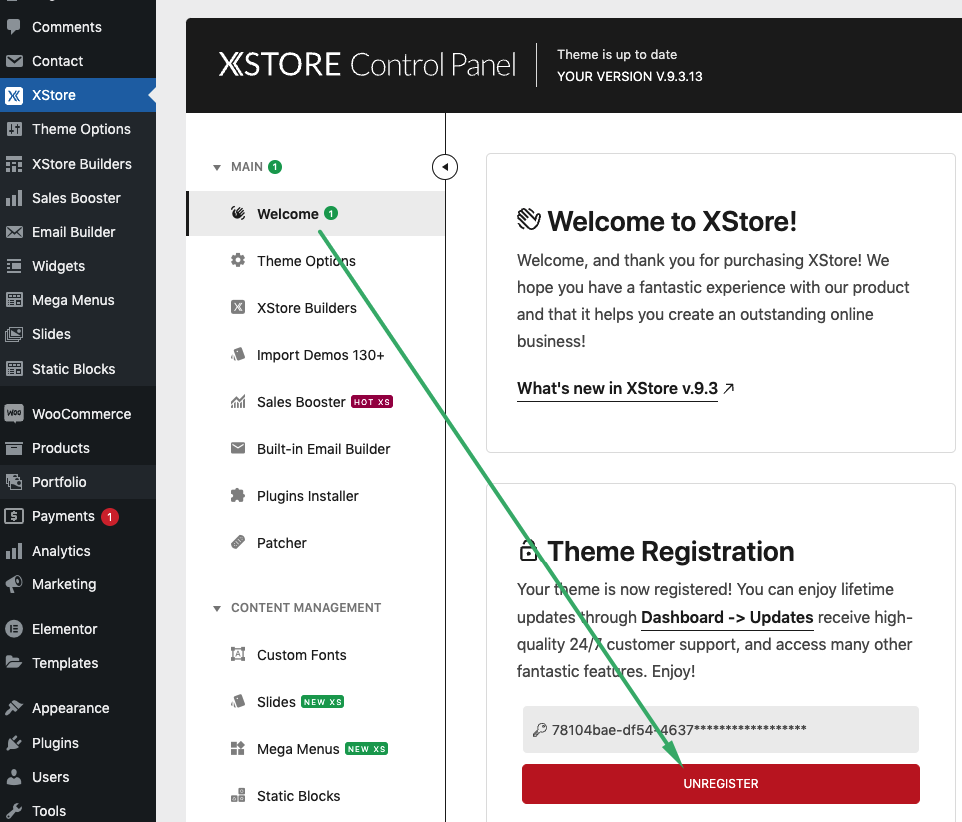Click the Sales Booster bar chart icon in WordPress sidebar
The width and height of the screenshot is (962, 822).
pyautogui.click(x=13, y=198)
